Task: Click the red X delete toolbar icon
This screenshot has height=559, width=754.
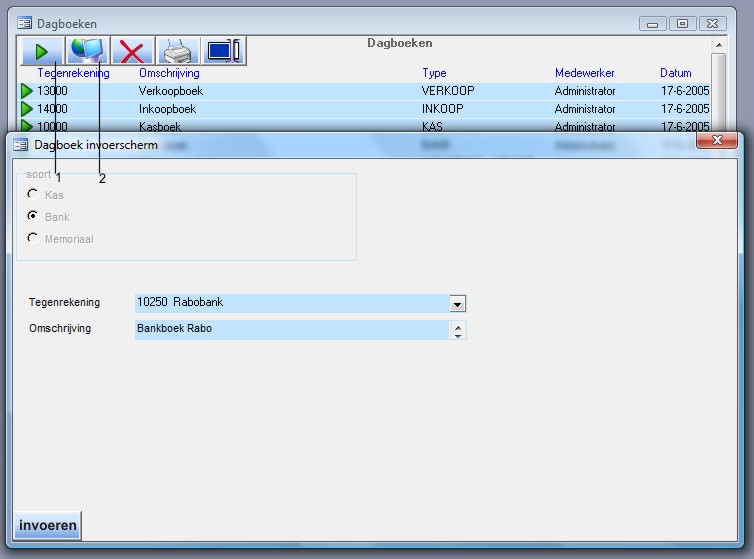Action: point(132,51)
